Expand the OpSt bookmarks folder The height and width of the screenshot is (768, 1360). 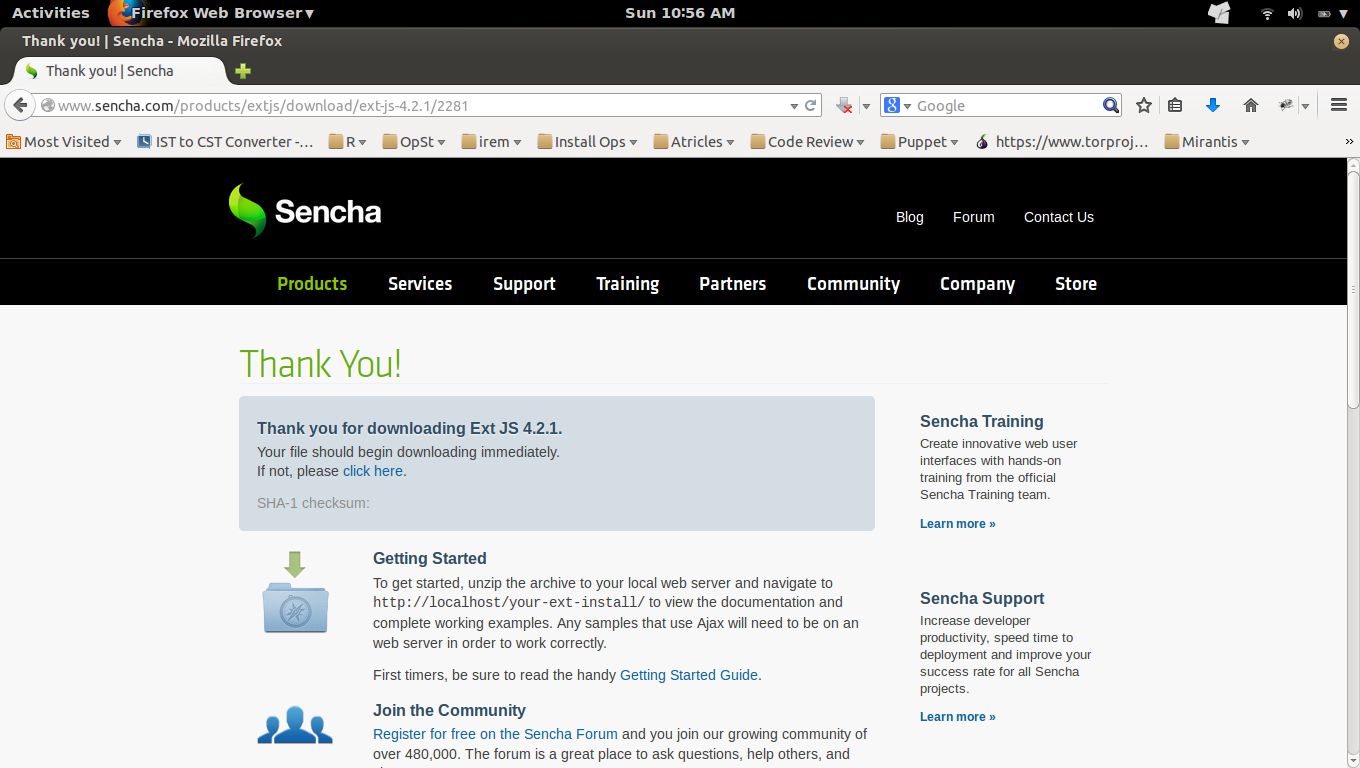[x=414, y=142]
